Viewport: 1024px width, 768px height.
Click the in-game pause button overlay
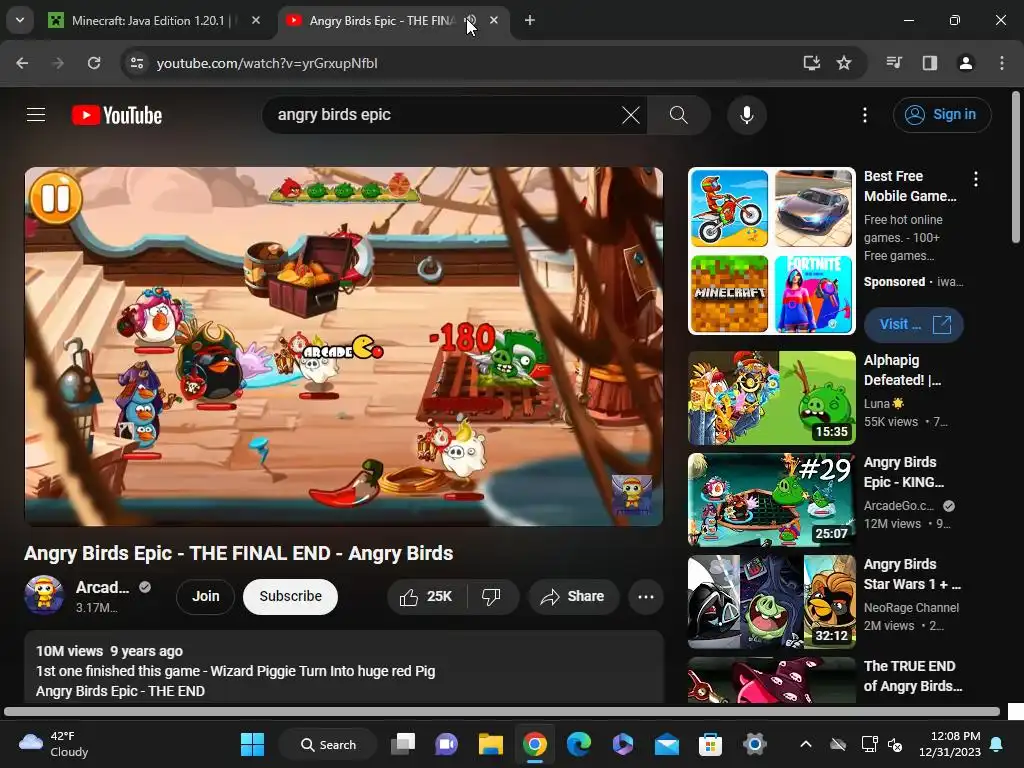coord(56,198)
